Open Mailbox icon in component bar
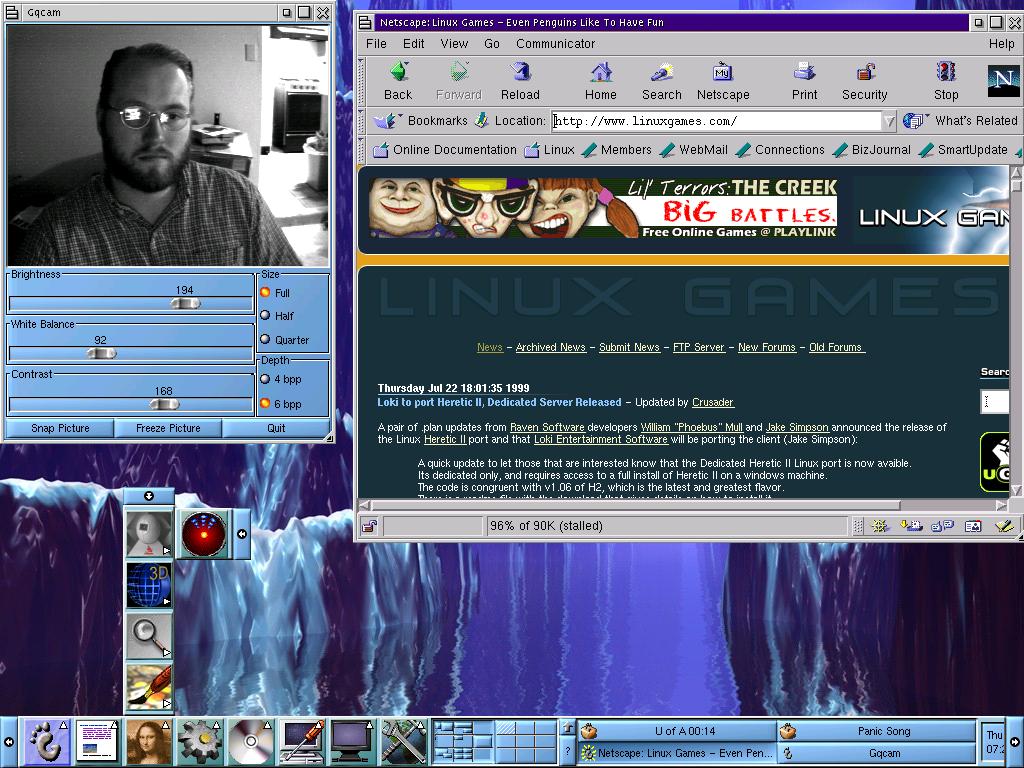The width and height of the screenshot is (1024, 768). 911,526
